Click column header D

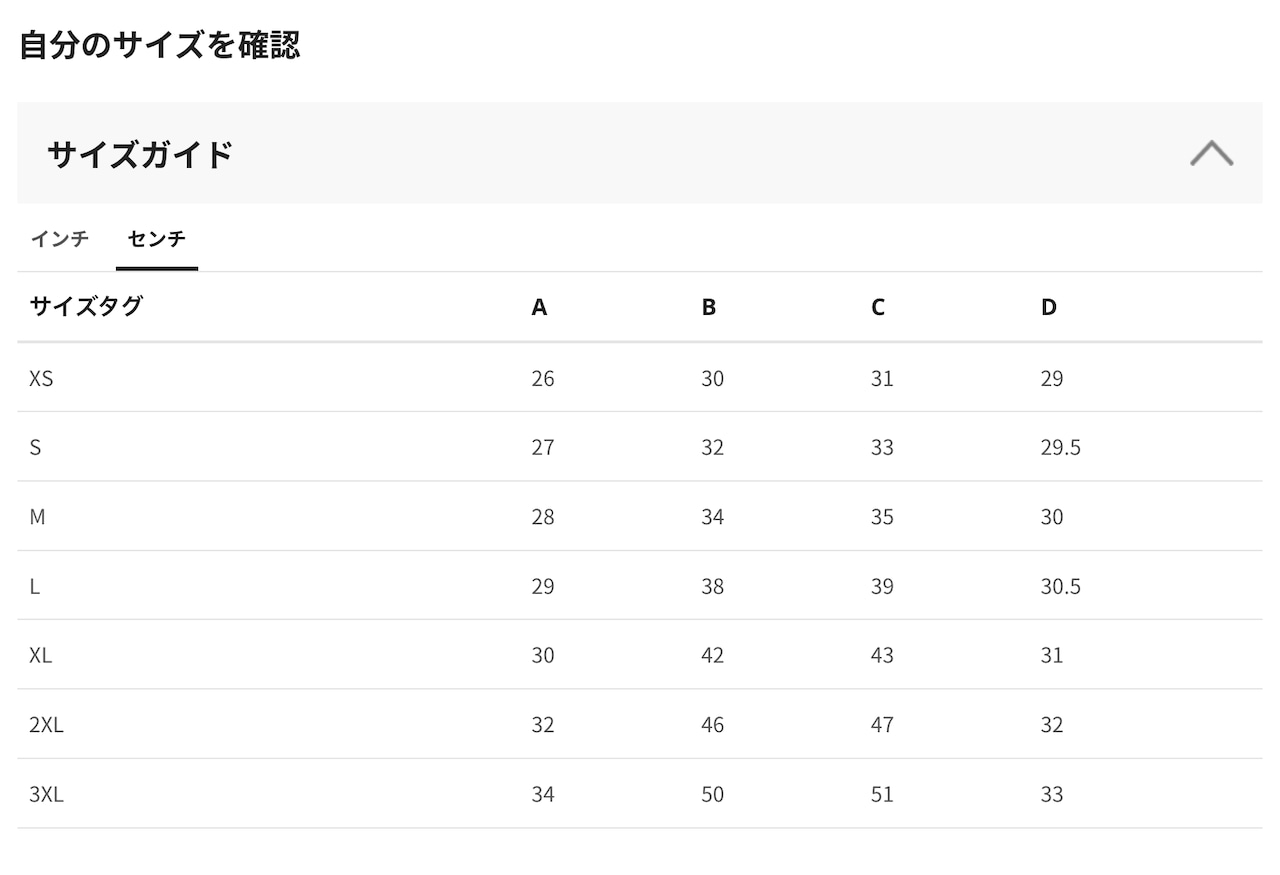(1048, 308)
